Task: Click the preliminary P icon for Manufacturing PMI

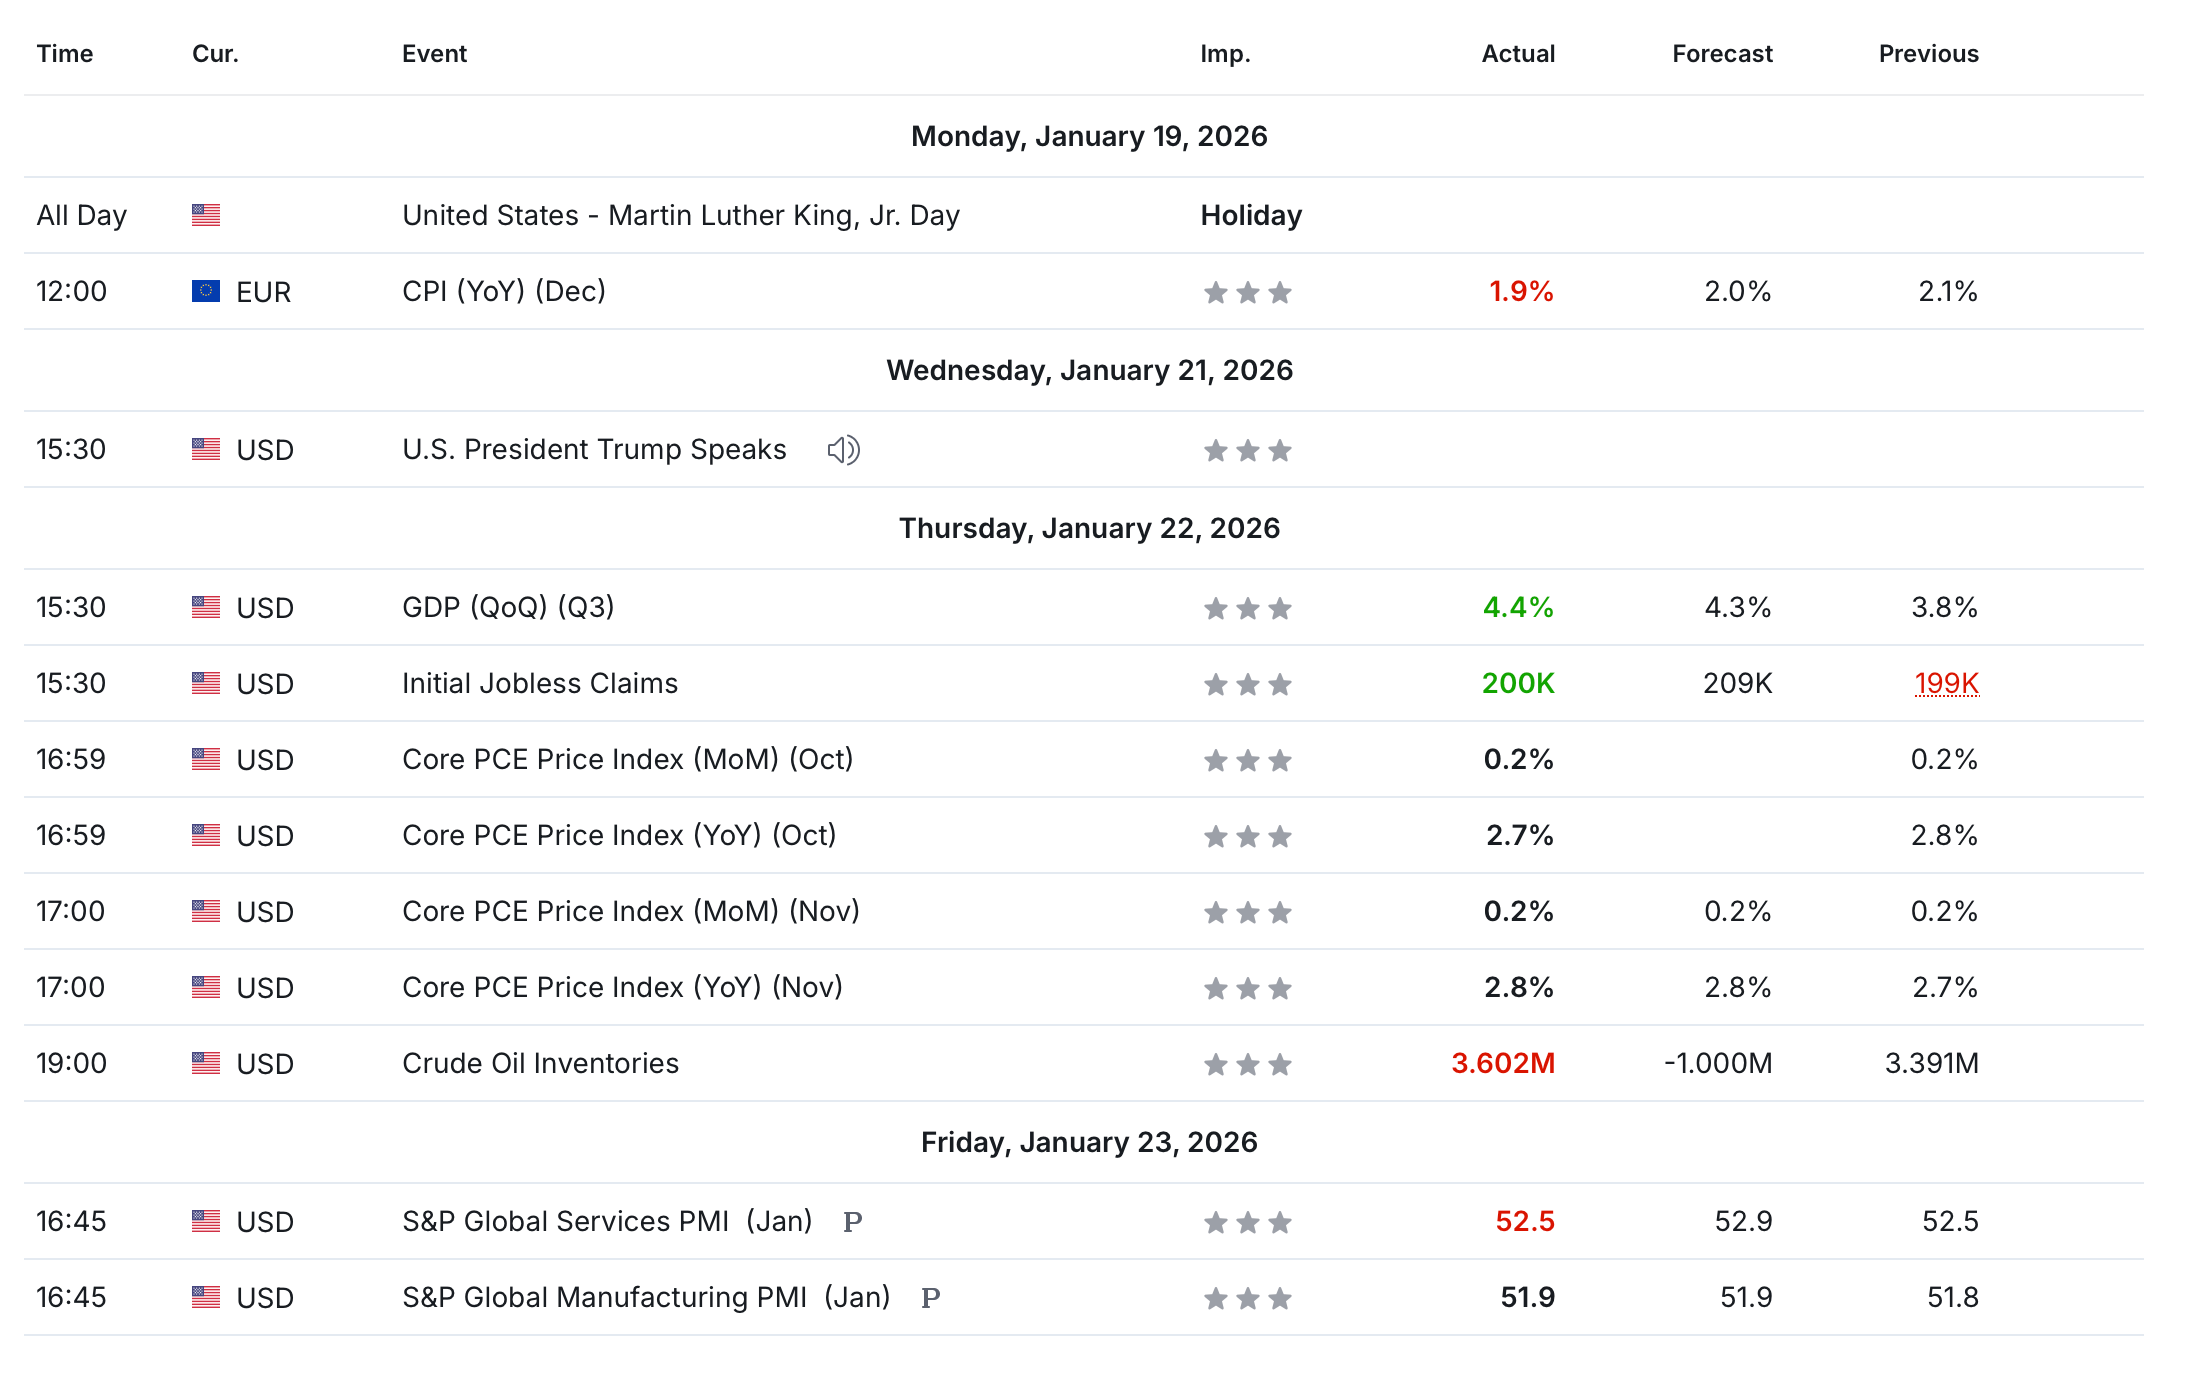Action: coord(930,1298)
